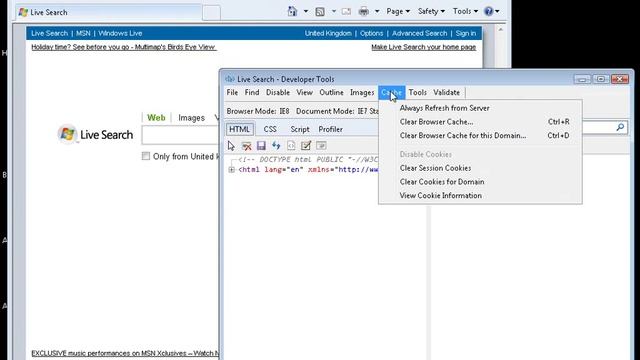Image resolution: width=640 pixels, height=360 pixels.
Task: Open the Safety dropdown menu
Action: click(431, 11)
